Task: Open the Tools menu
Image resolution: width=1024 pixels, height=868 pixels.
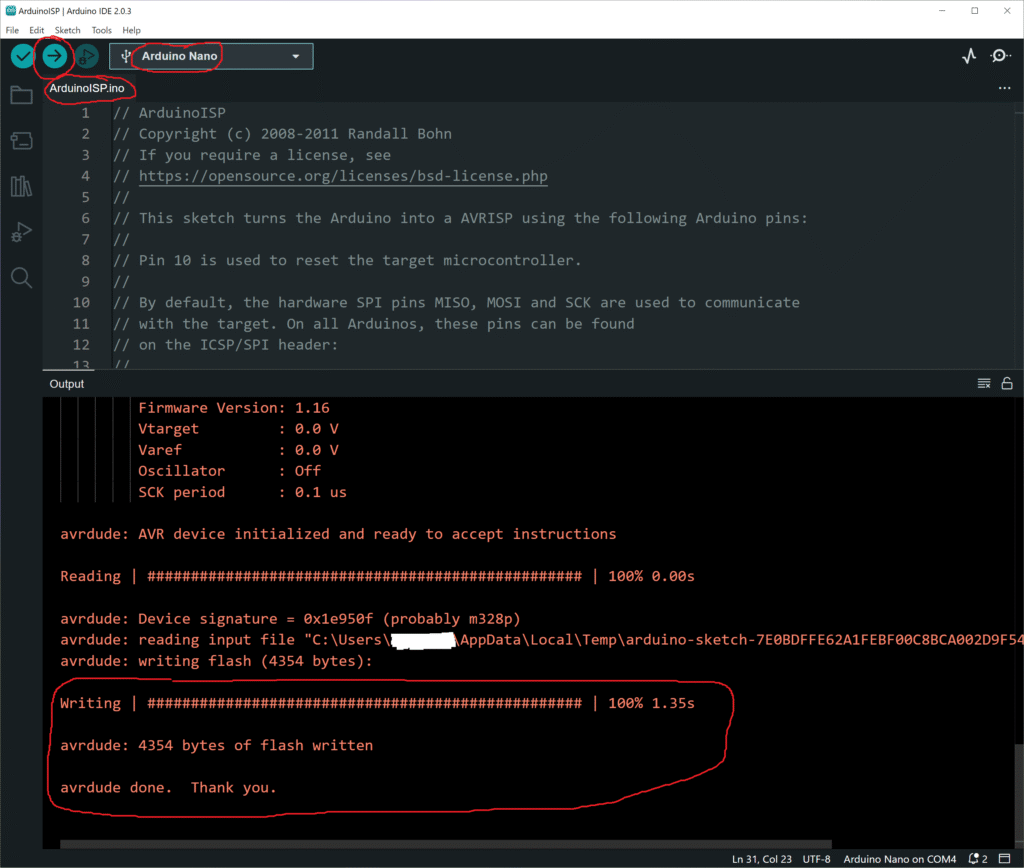Action: 101,30
